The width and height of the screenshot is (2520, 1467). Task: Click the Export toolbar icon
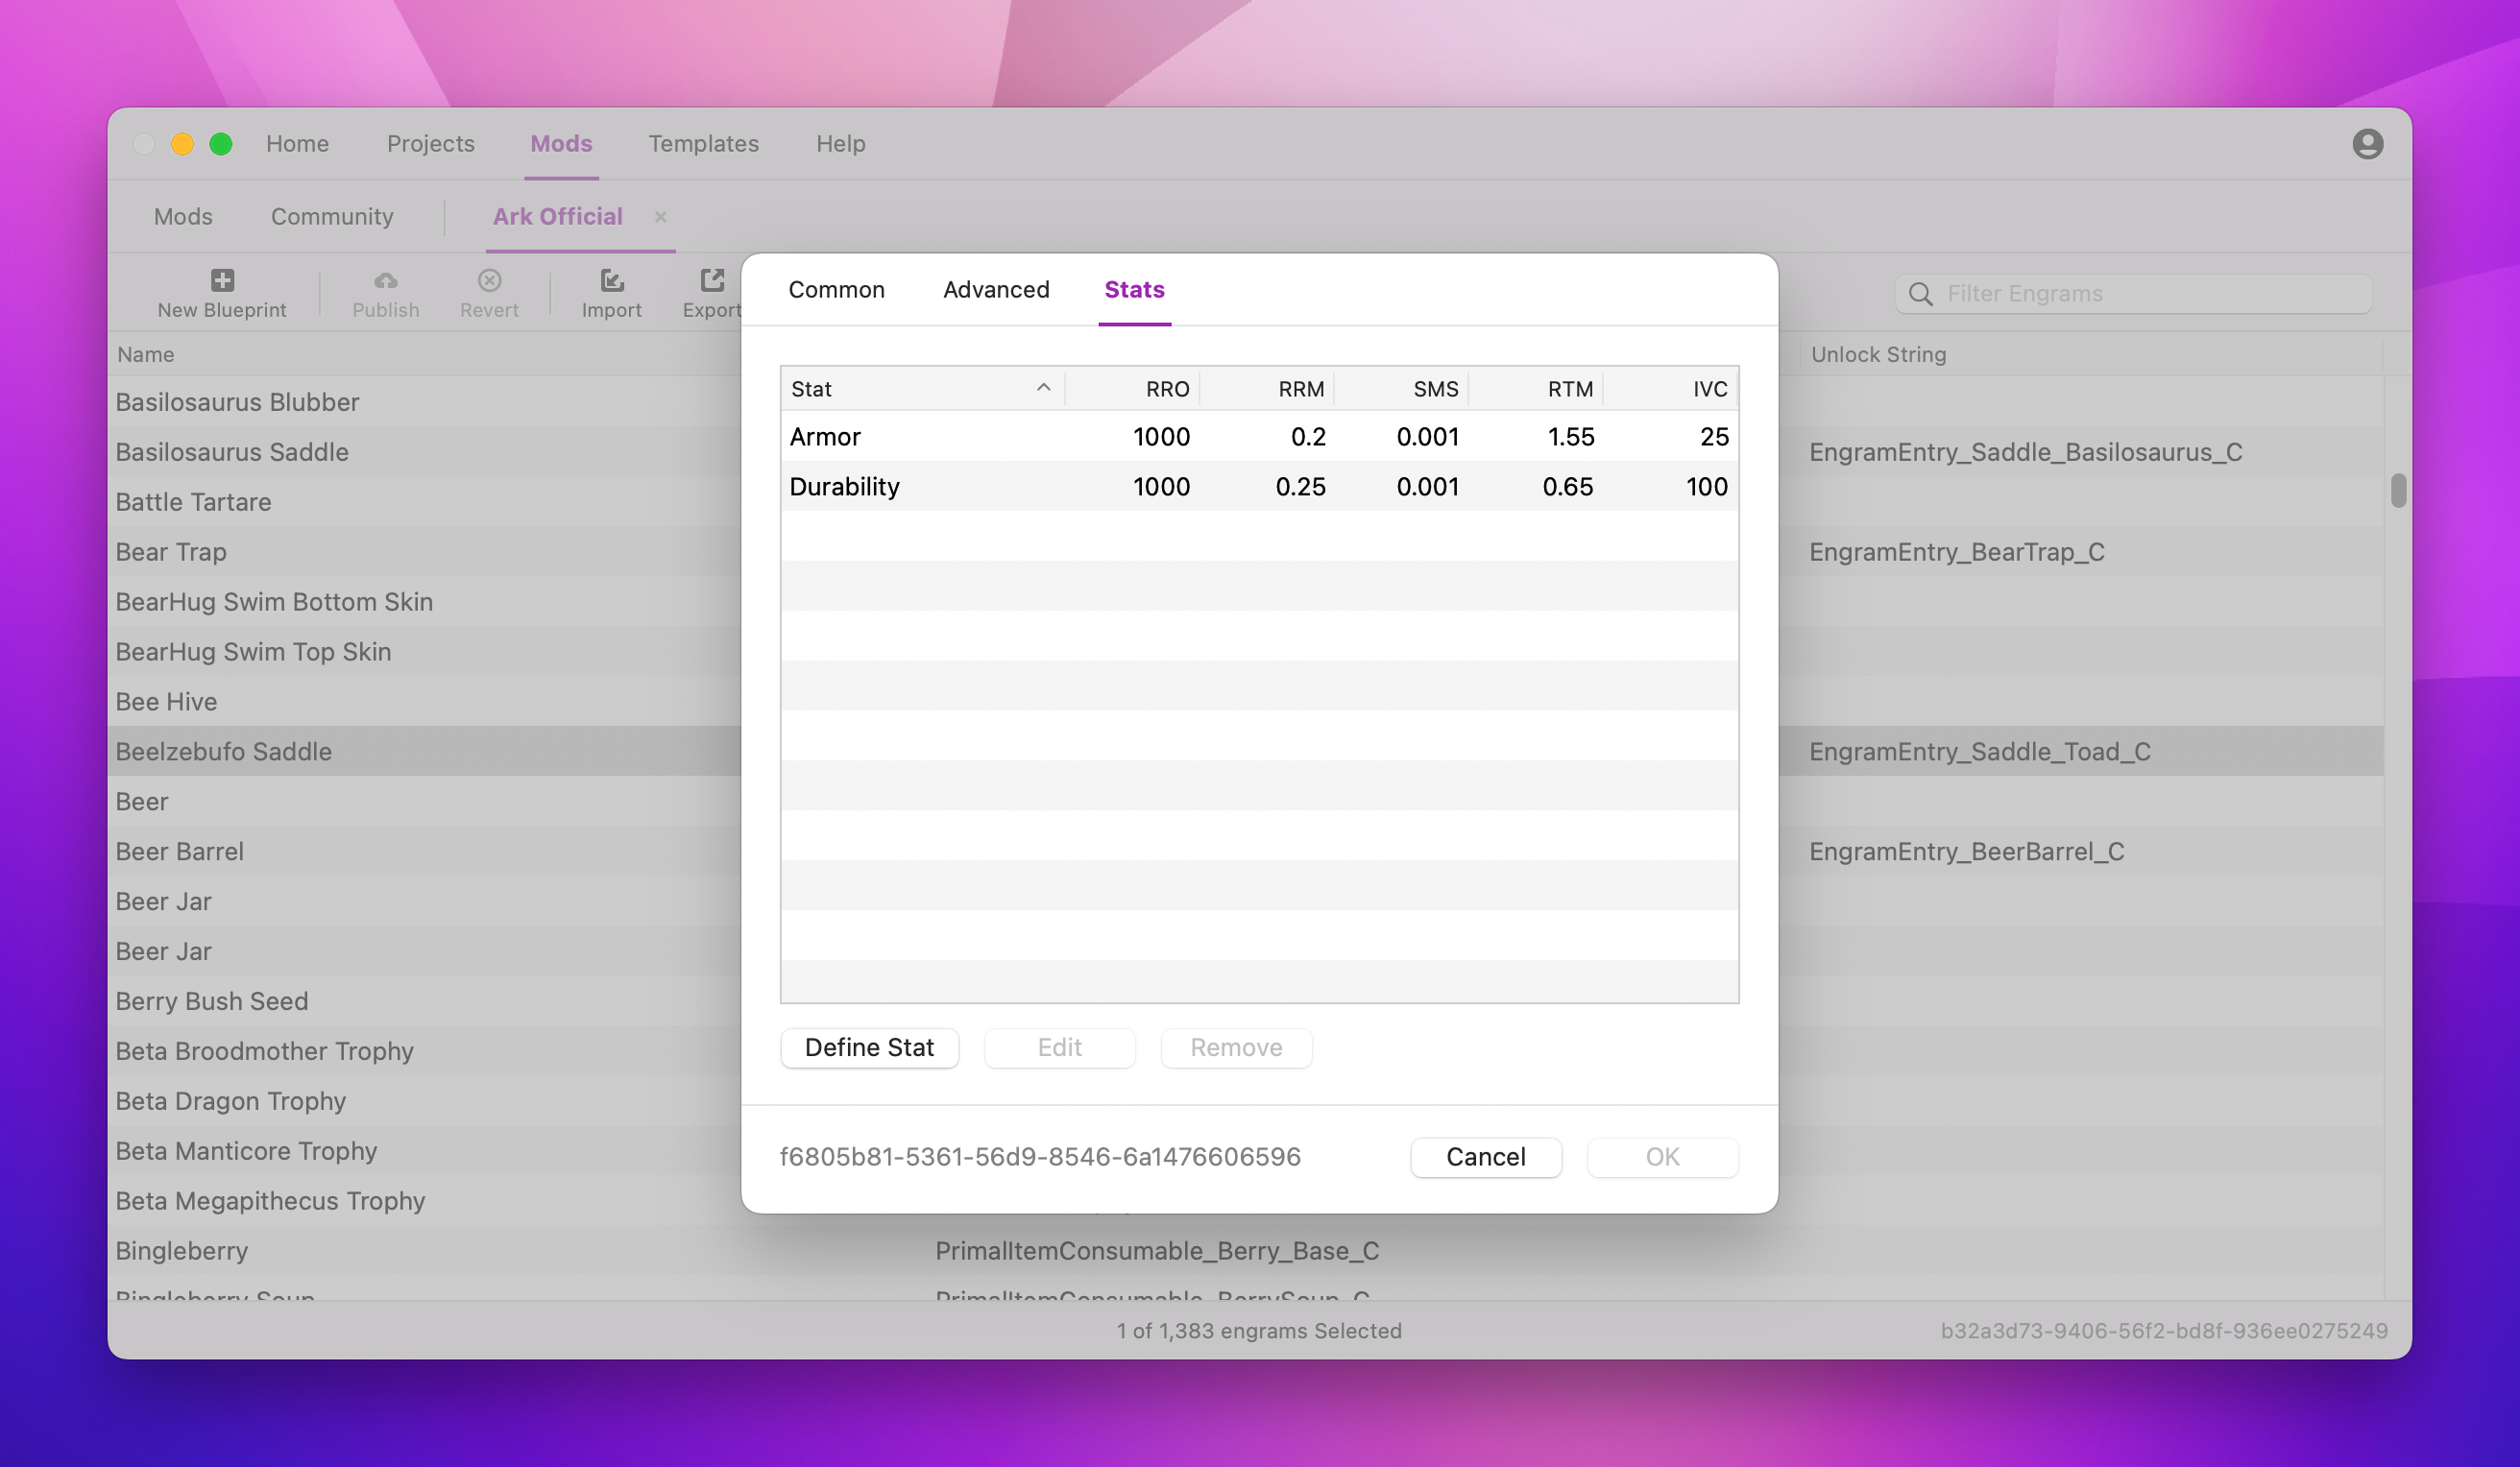coord(711,280)
